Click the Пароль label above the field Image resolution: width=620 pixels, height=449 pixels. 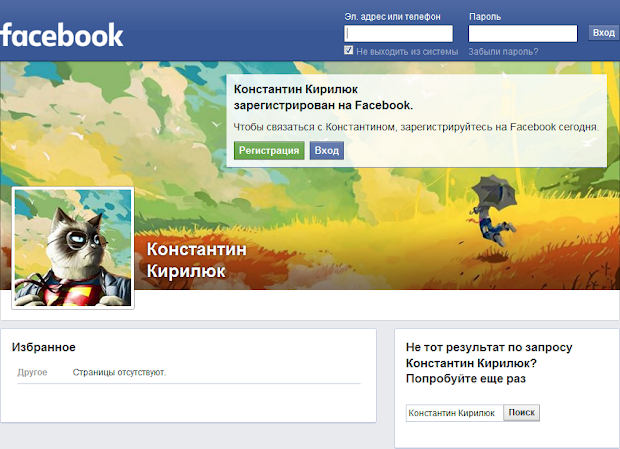[x=485, y=17]
